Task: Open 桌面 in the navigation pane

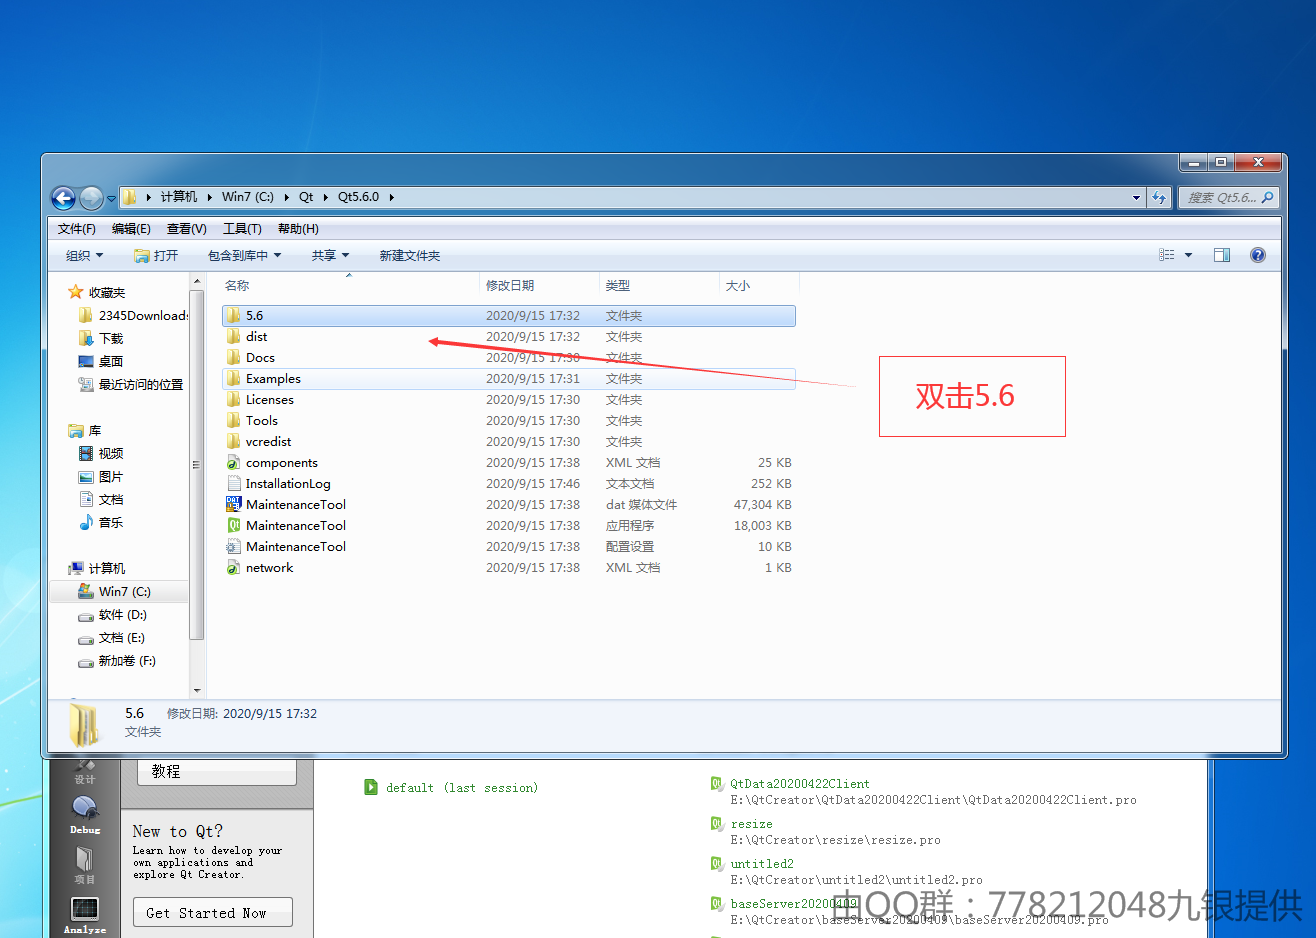Action: click(x=100, y=362)
